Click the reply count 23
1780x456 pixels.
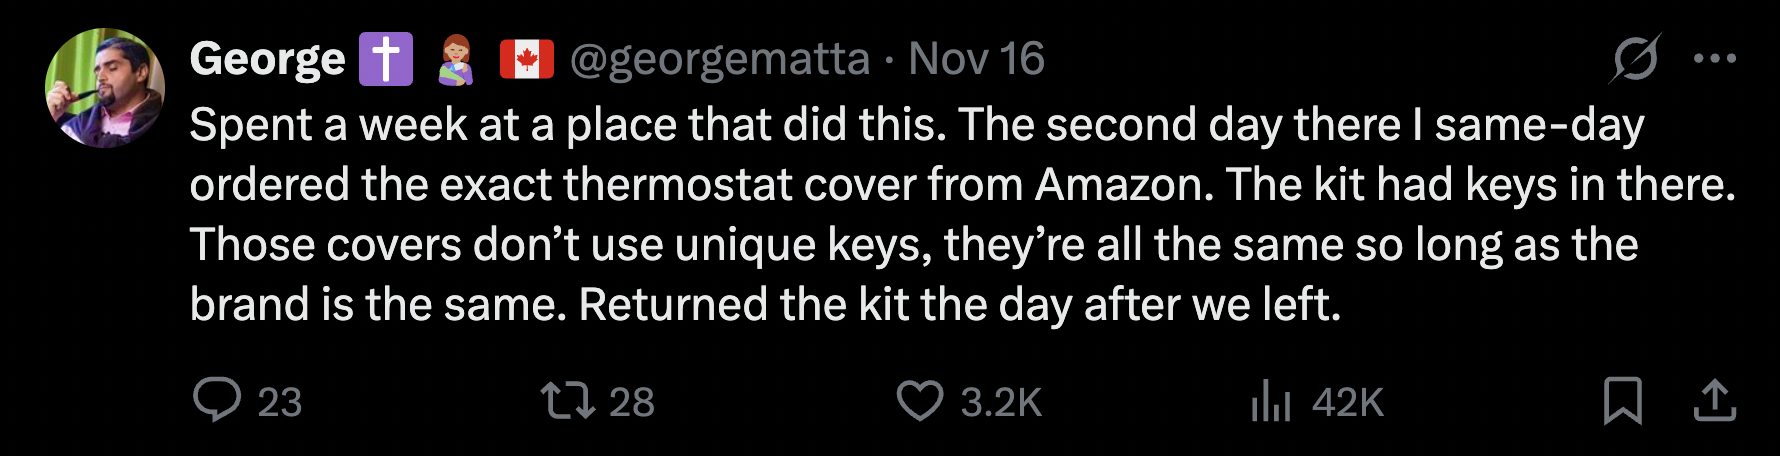pyautogui.click(x=279, y=402)
